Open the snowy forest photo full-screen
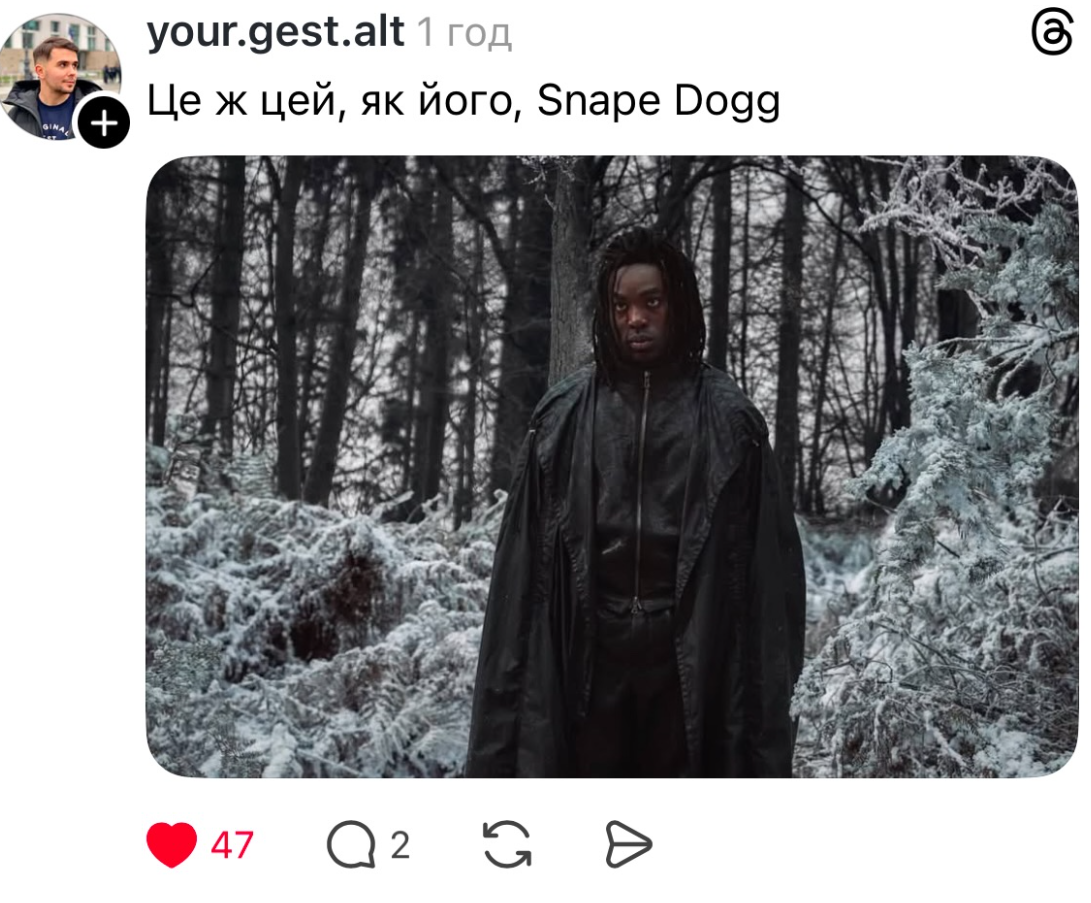The width and height of the screenshot is (1091, 903). pyautogui.click(x=612, y=466)
